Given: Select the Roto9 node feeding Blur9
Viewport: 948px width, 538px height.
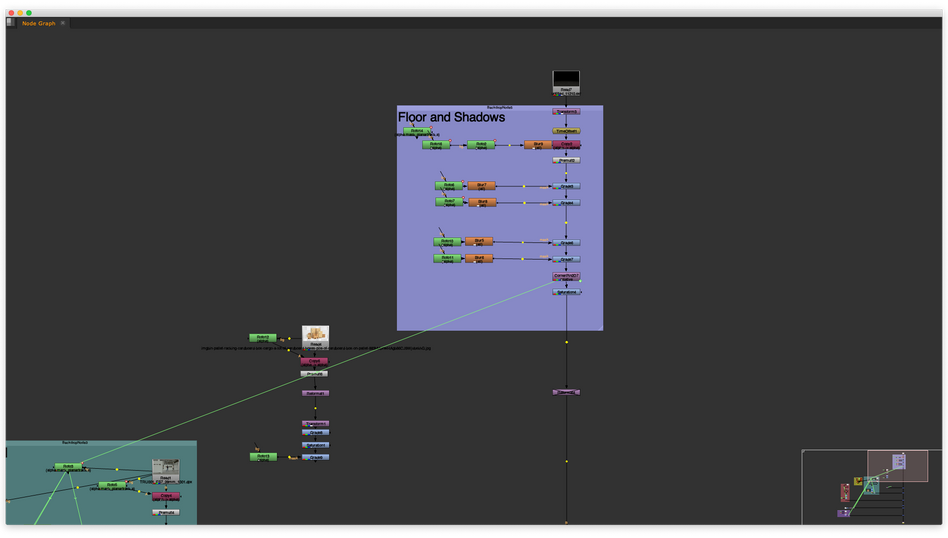Looking at the screenshot, I should pyautogui.click(x=481, y=145).
